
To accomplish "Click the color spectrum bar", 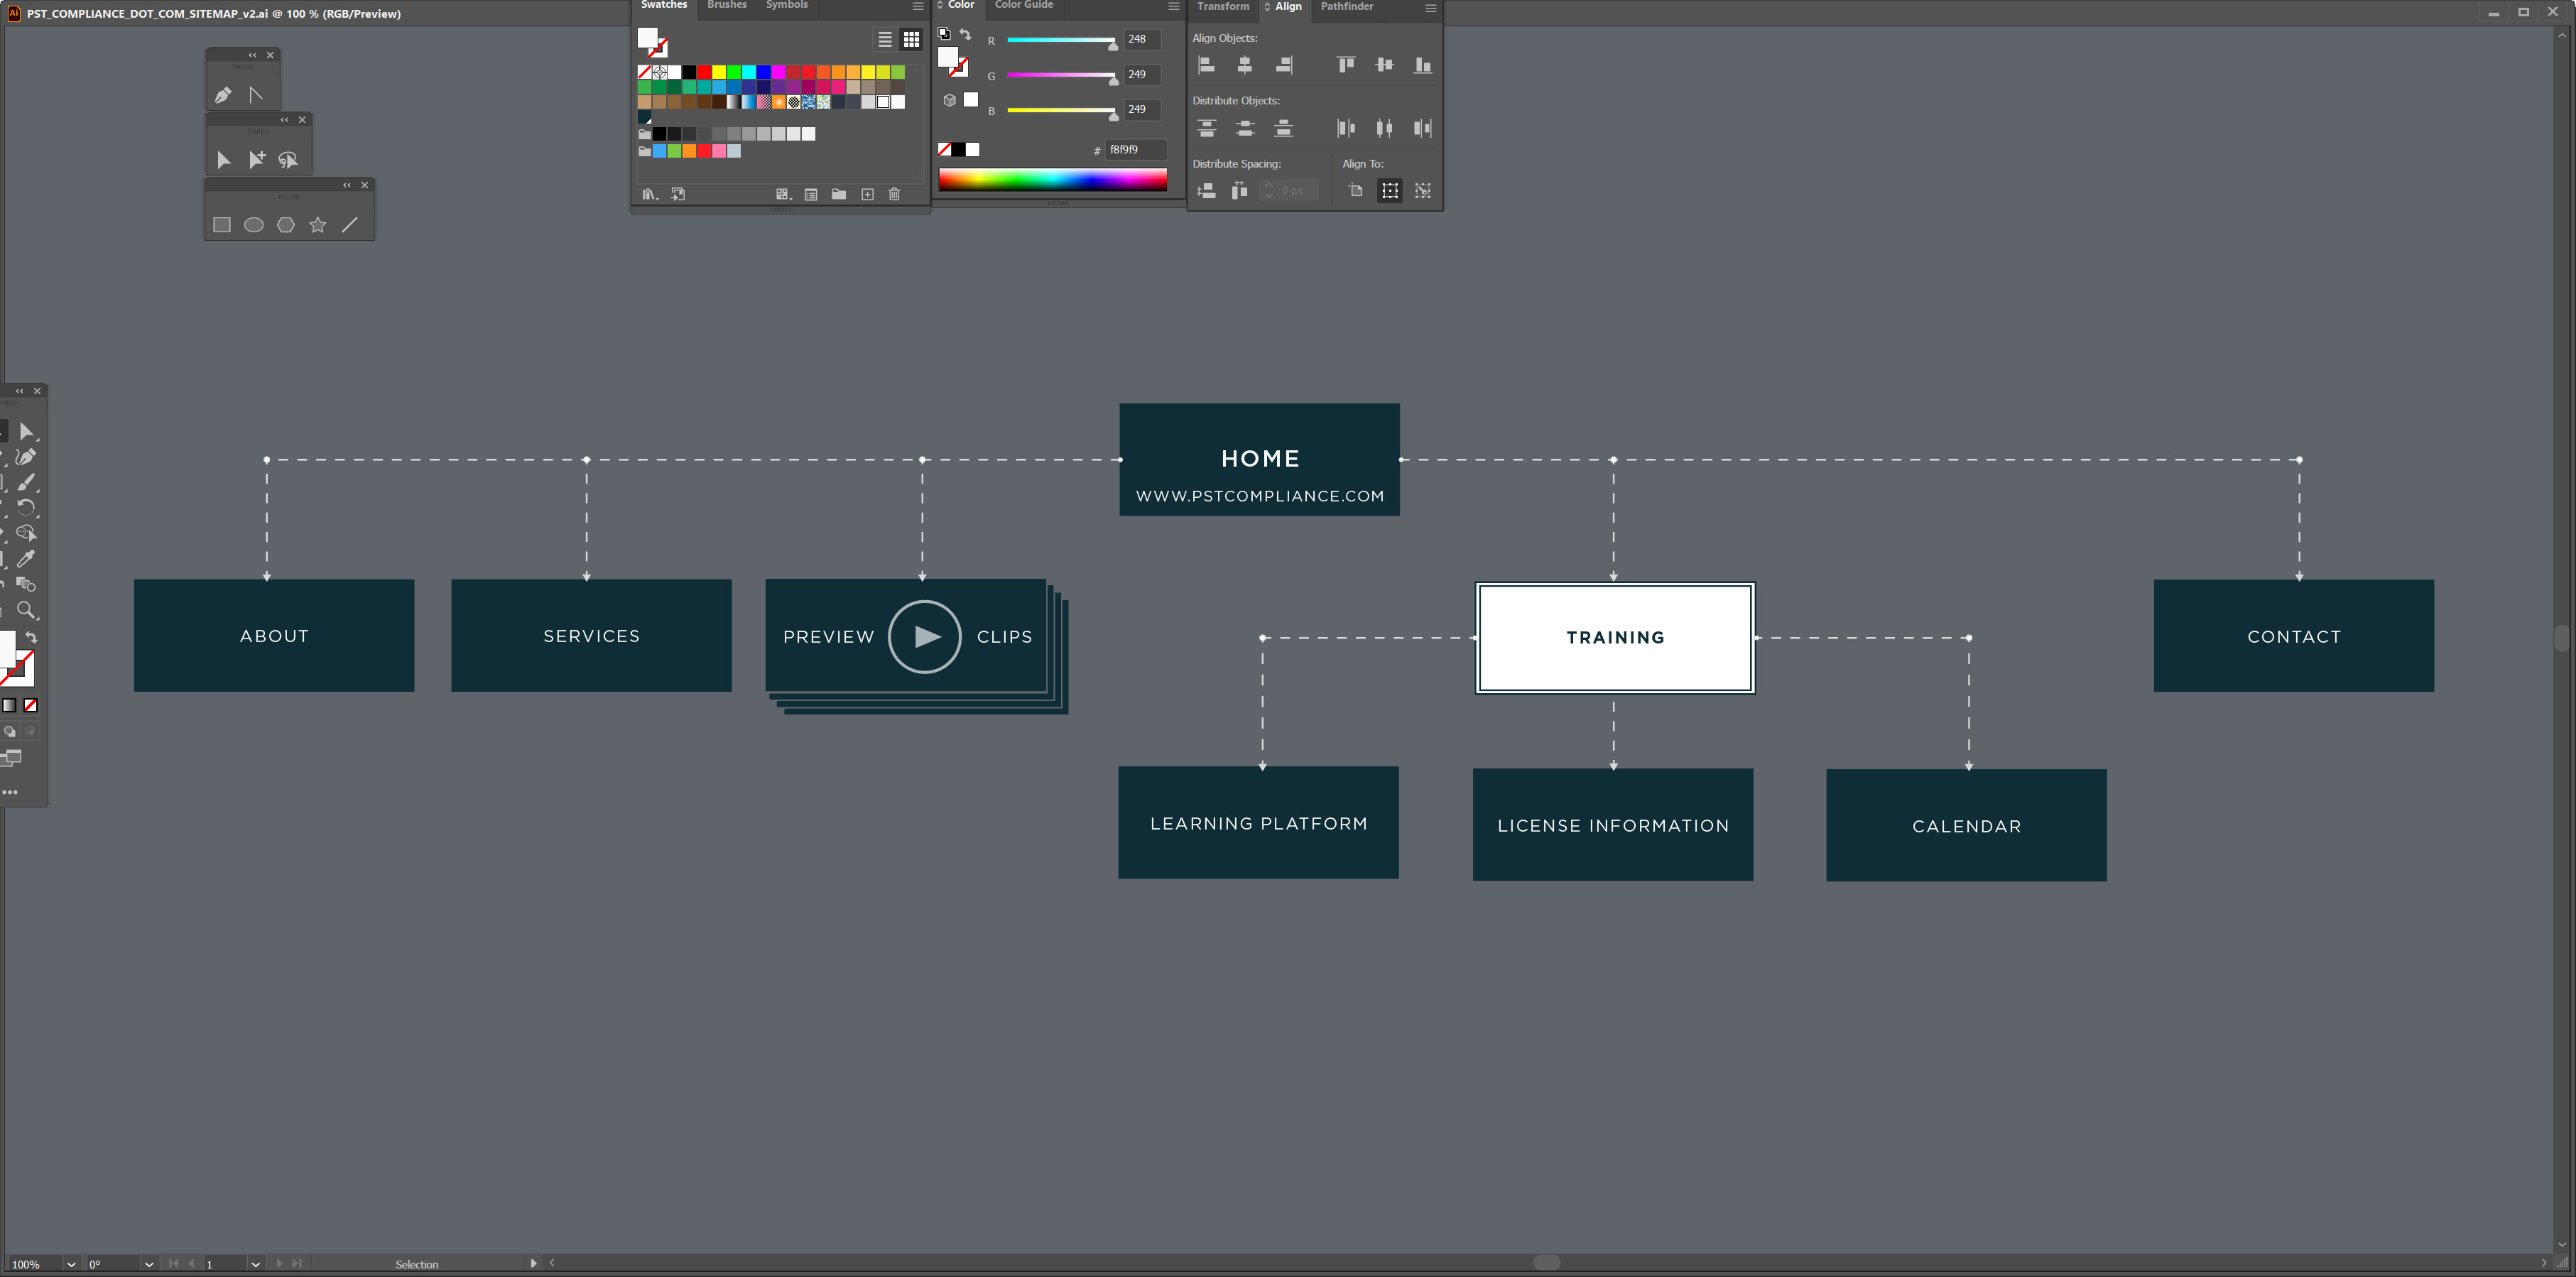I will (1053, 180).
